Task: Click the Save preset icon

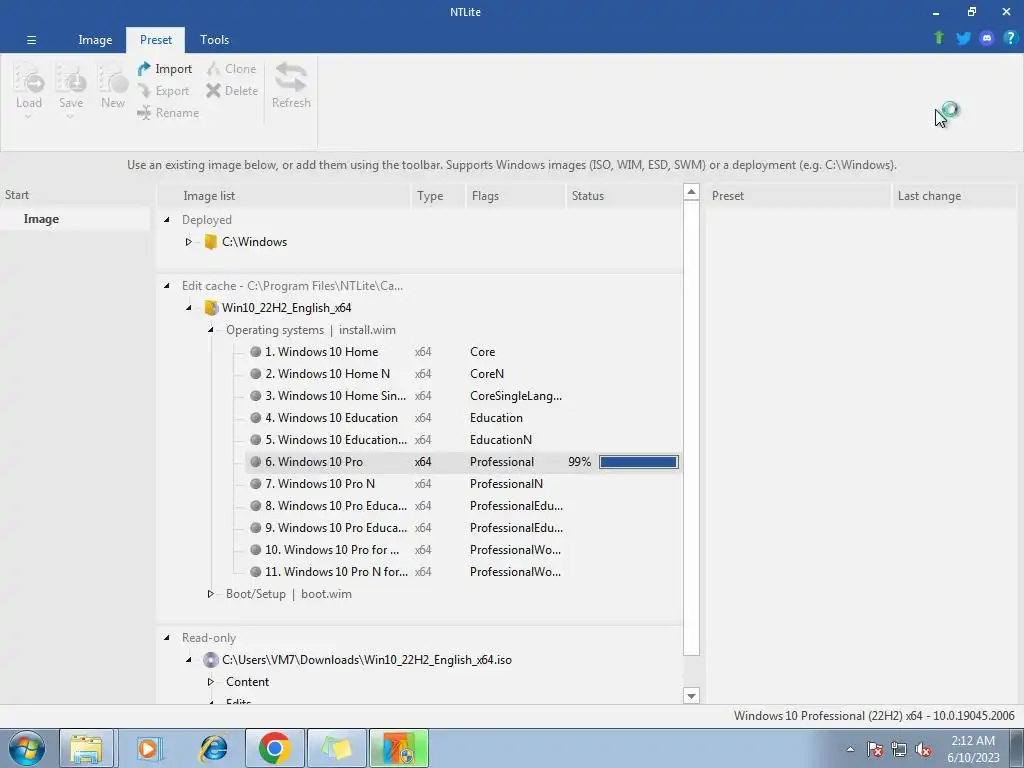Action: 71,79
